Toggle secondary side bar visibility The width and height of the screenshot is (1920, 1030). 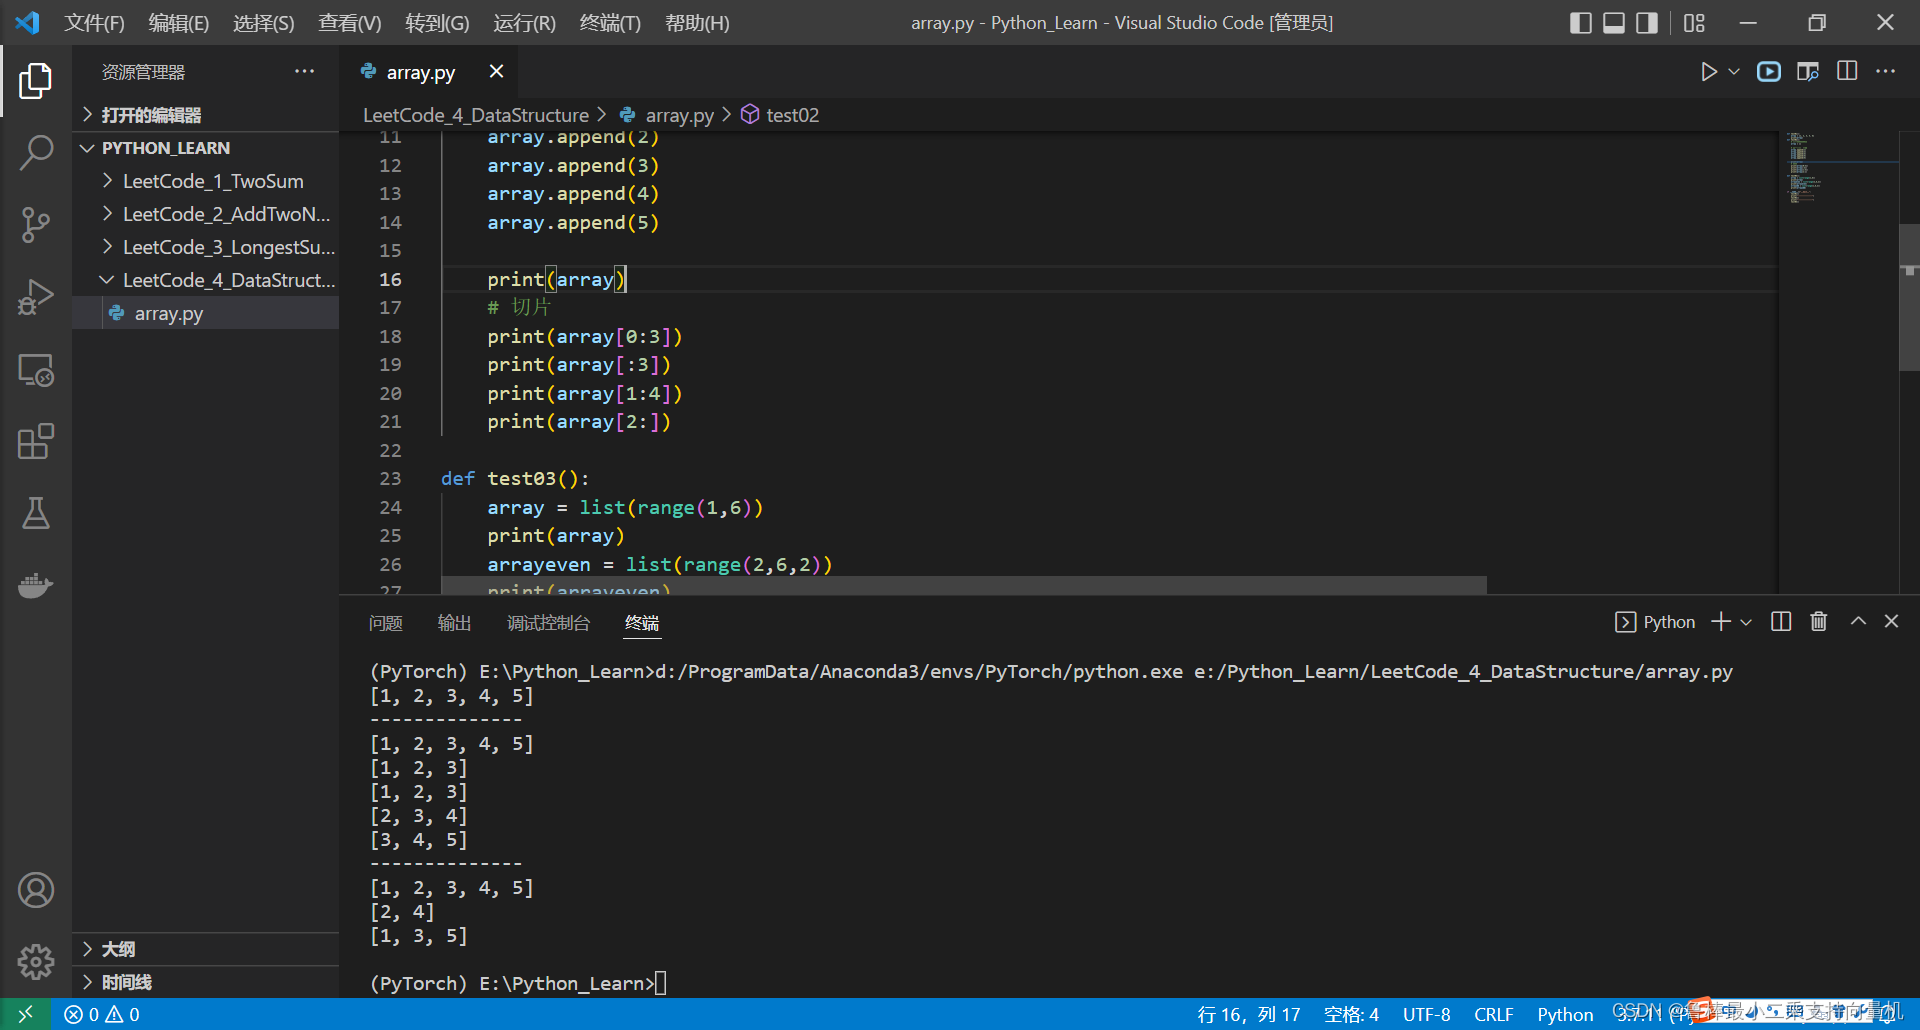[x=1647, y=23]
